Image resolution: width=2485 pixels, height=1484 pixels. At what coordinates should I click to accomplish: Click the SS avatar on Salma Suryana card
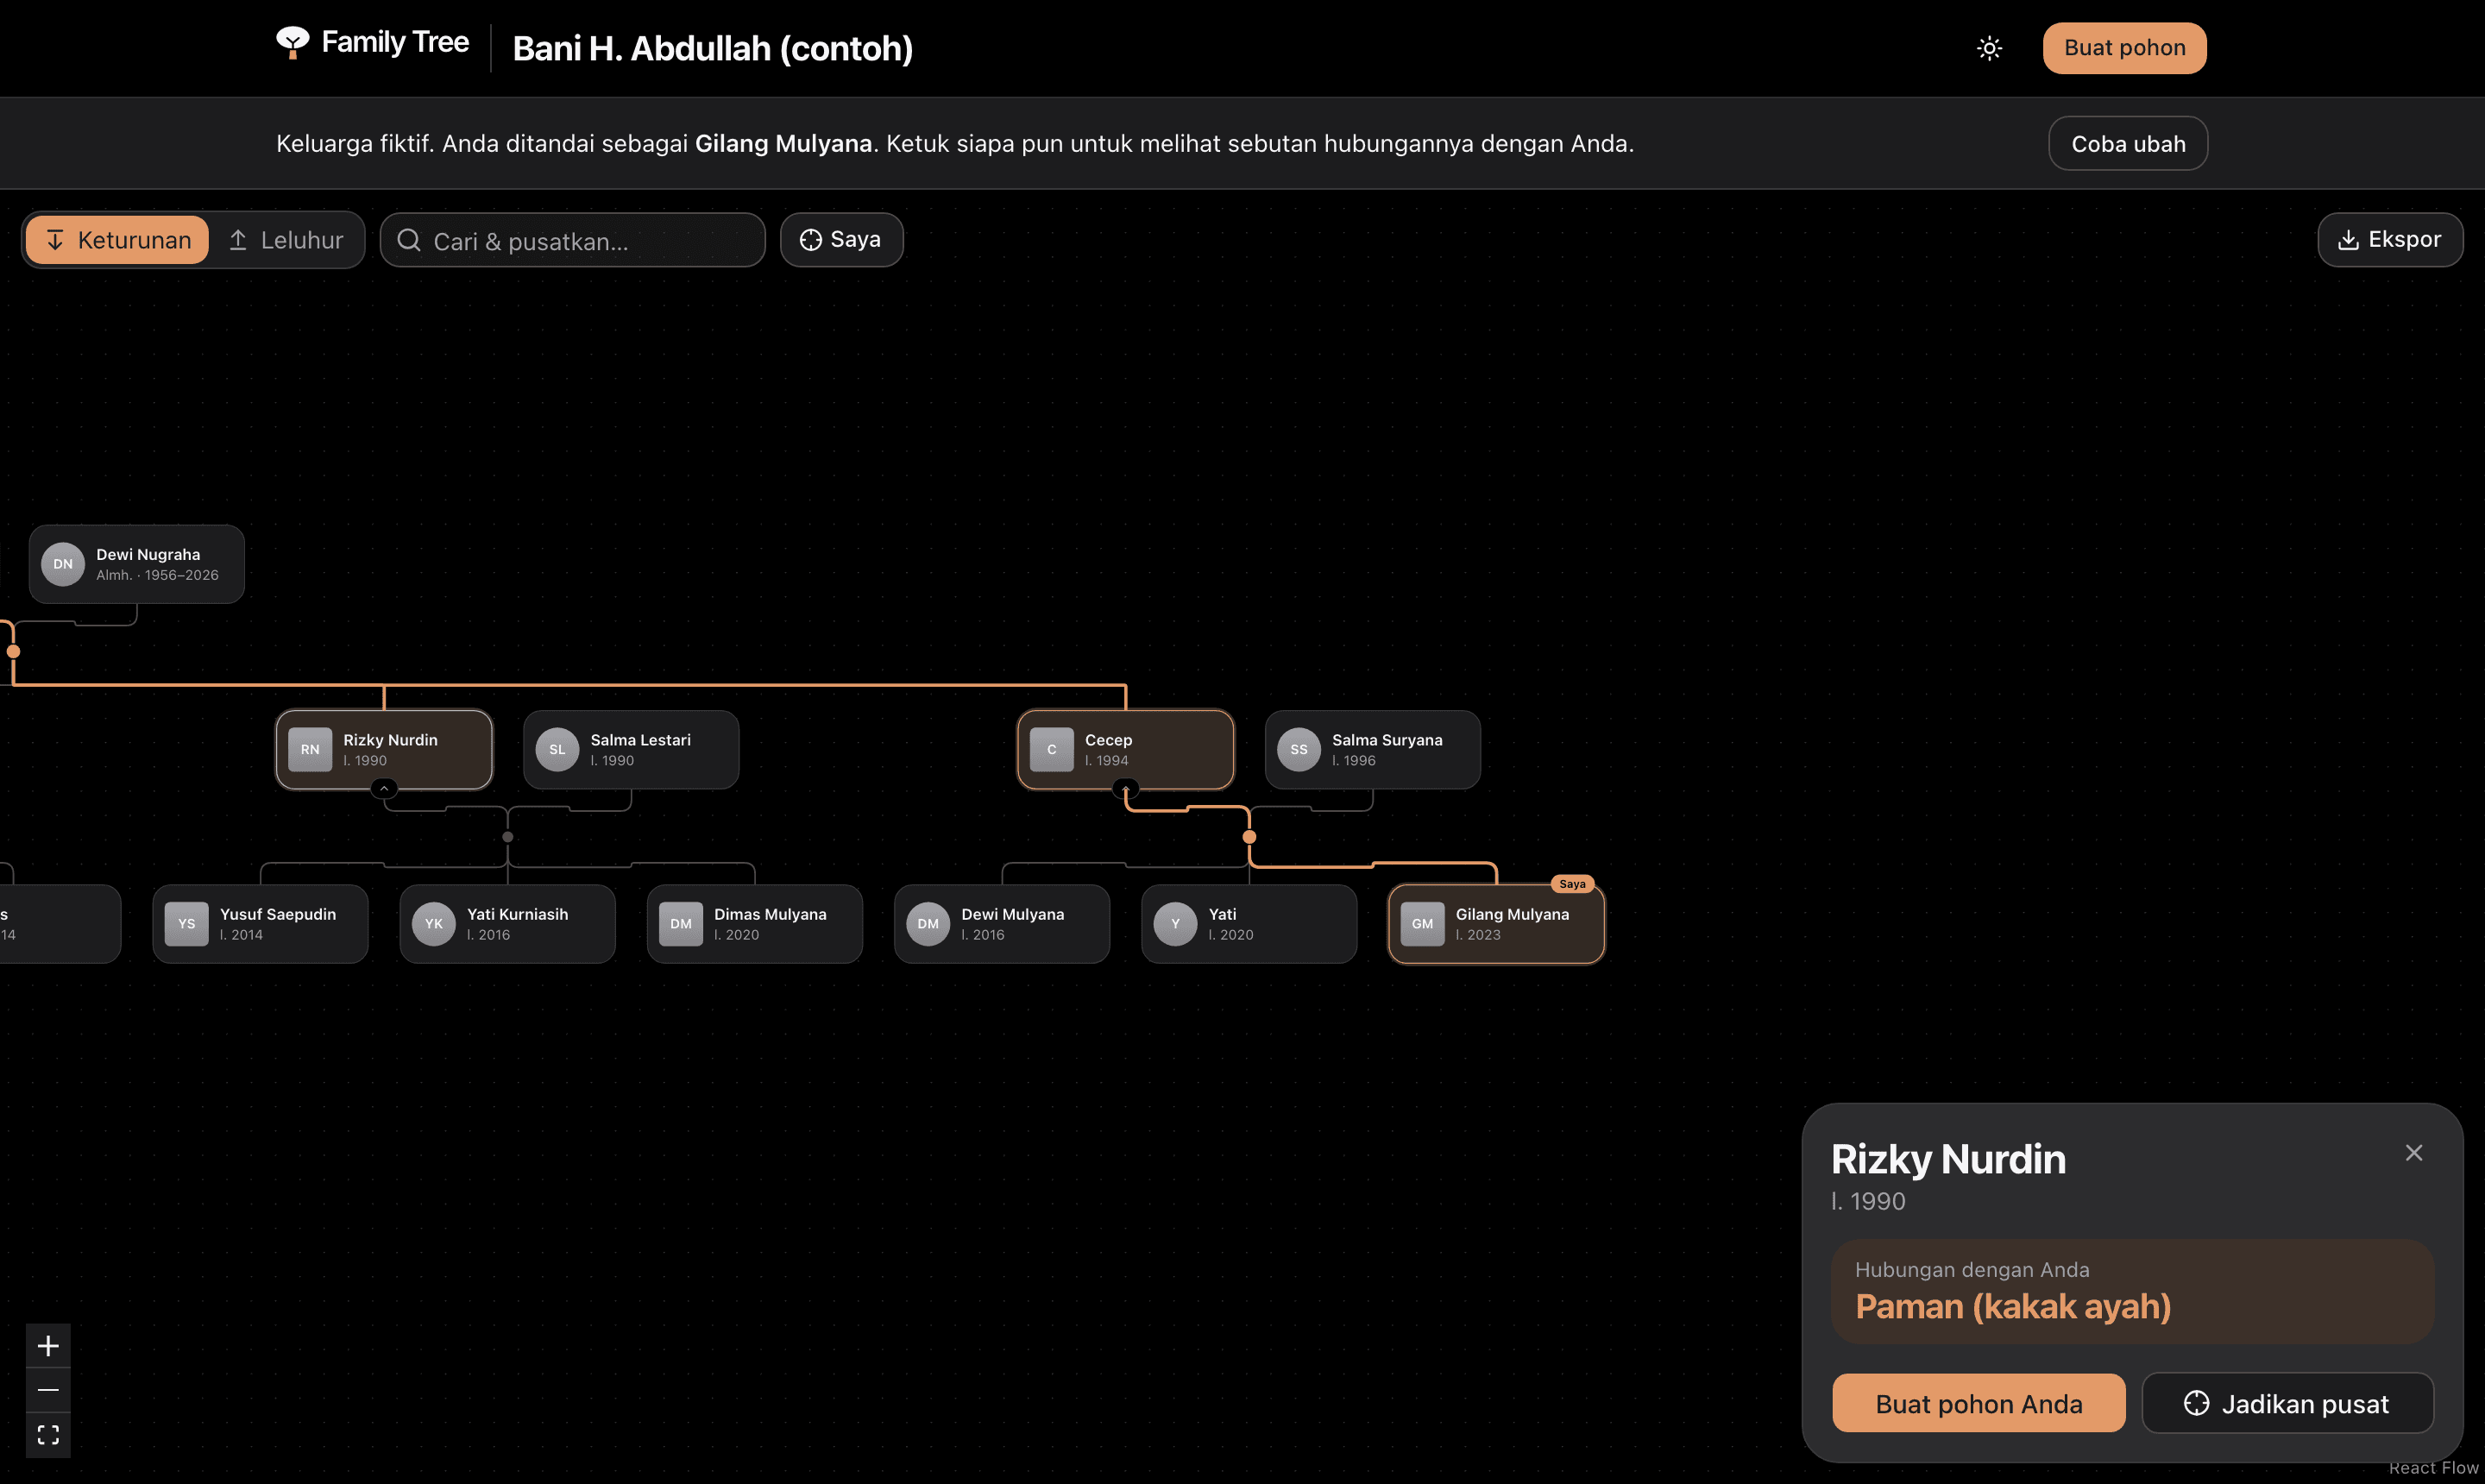coord(1299,749)
